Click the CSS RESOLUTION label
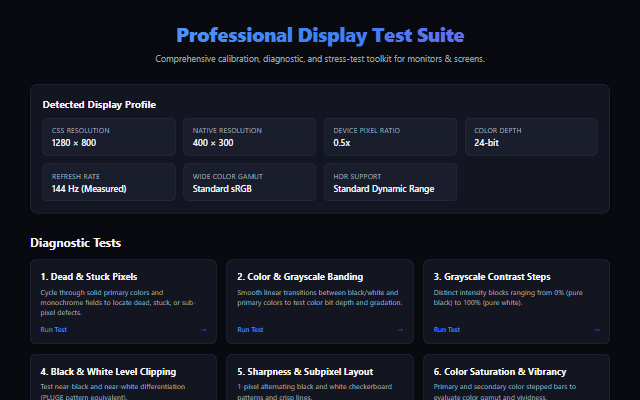The width and height of the screenshot is (640, 400). pos(80,131)
